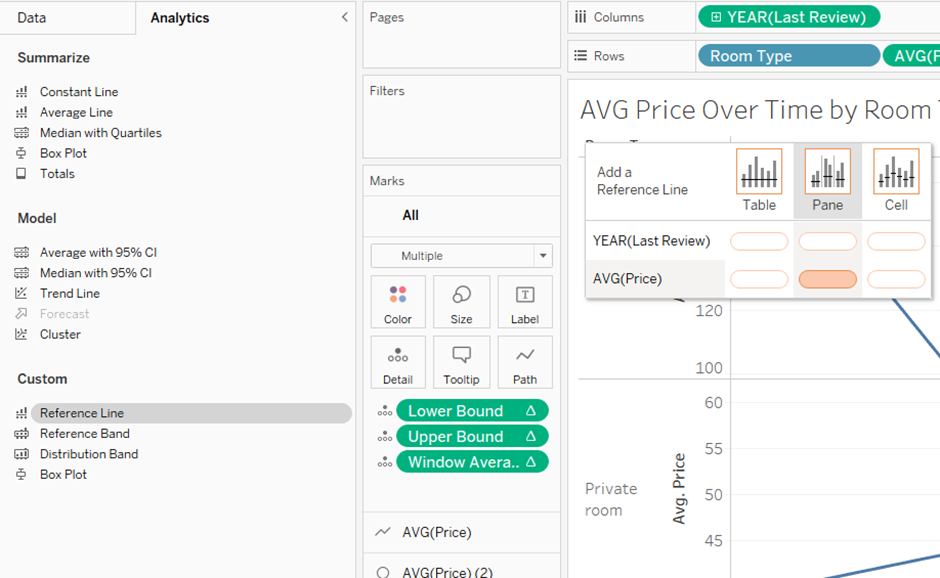Switch to the Data tab
Viewport: 940px width, 578px height.
(x=32, y=18)
